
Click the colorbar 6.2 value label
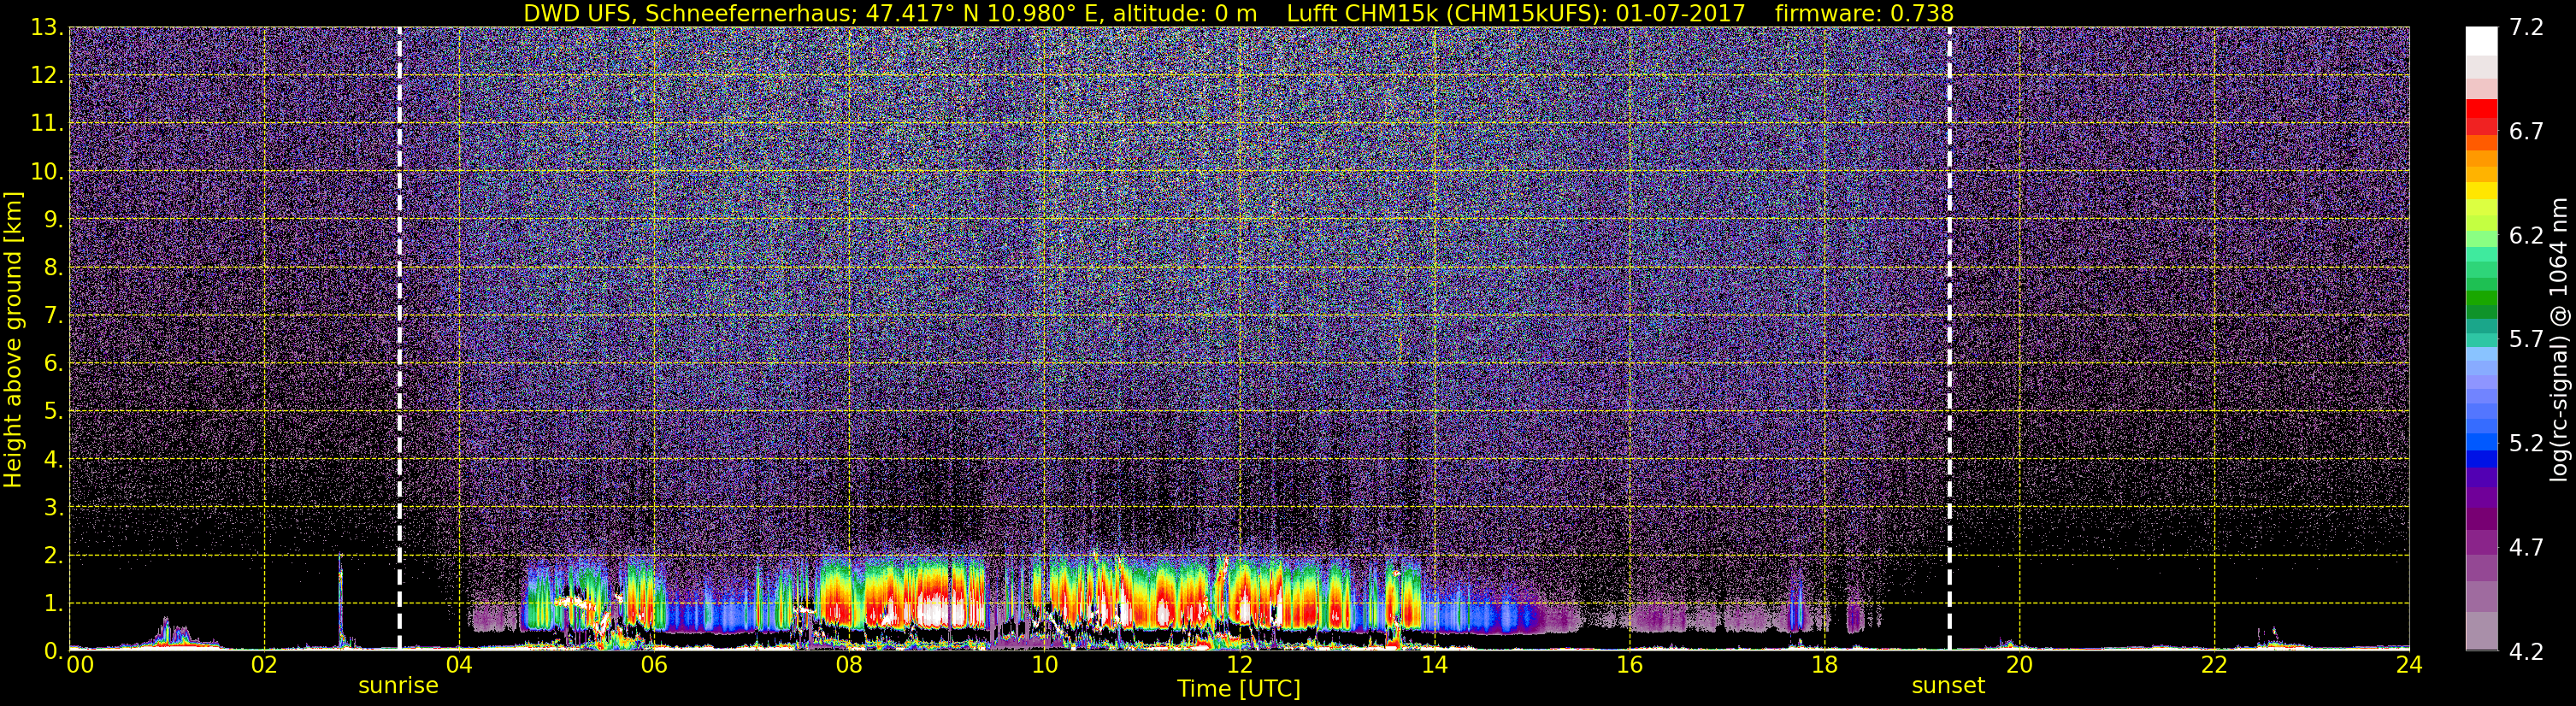[2526, 235]
